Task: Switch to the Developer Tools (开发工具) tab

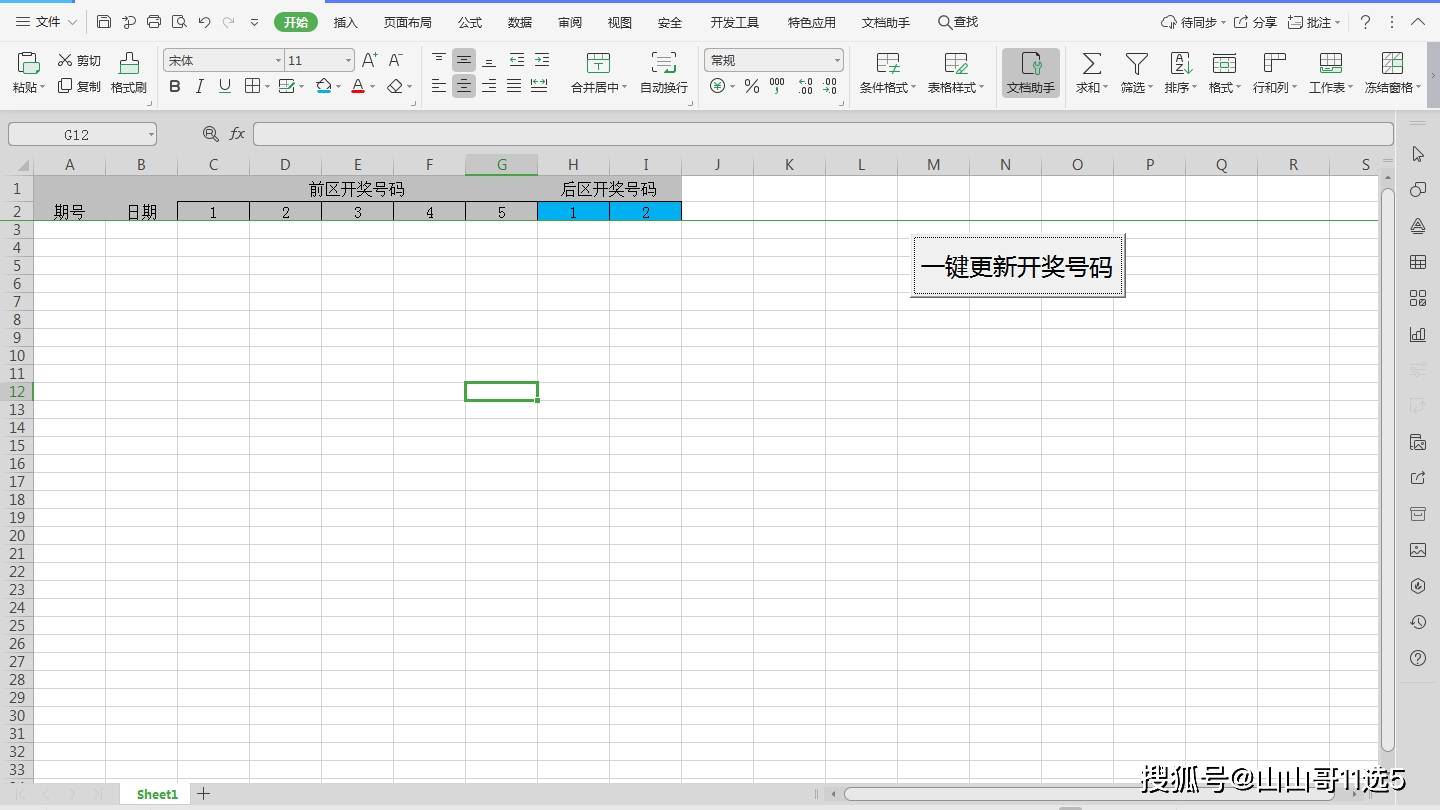Action: click(x=735, y=22)
